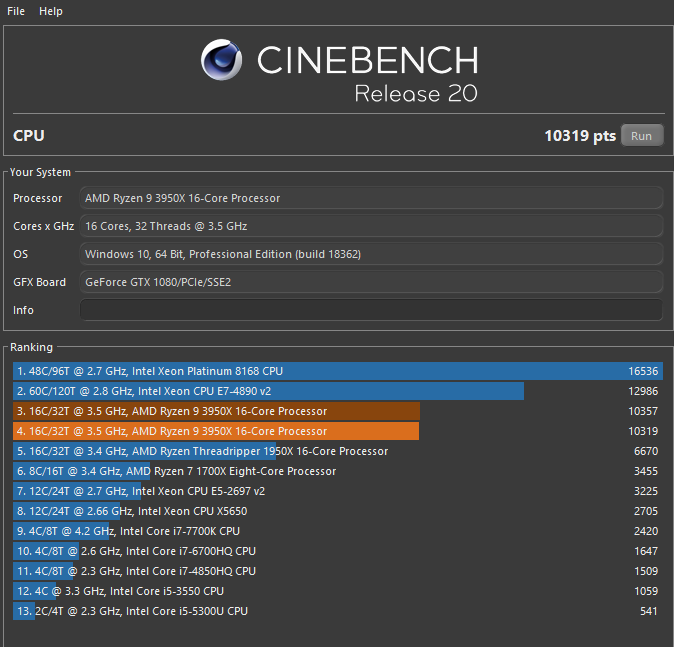The height and width of the screenshot is (647, 674).
Task: Select ranking row 8 Xeon X5650
Action: point(337,511)
